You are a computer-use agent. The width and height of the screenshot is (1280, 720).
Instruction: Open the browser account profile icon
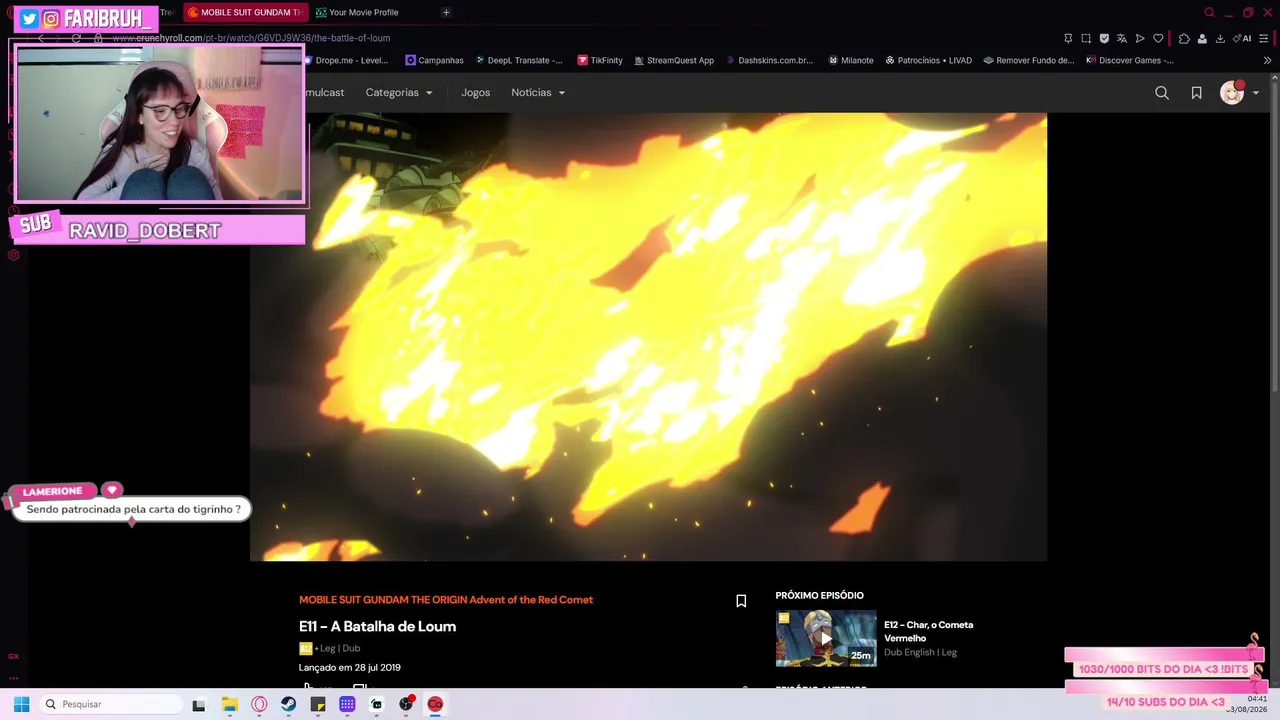tap(1202, 38)
